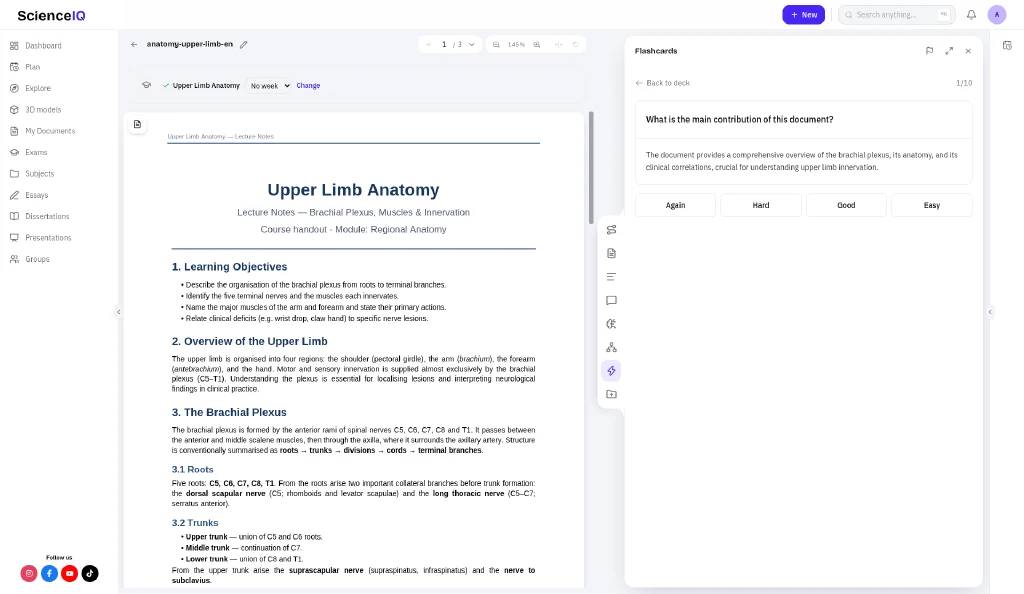Open notifications bell
The image size is (1024, 594).
(x=971, y=14)
